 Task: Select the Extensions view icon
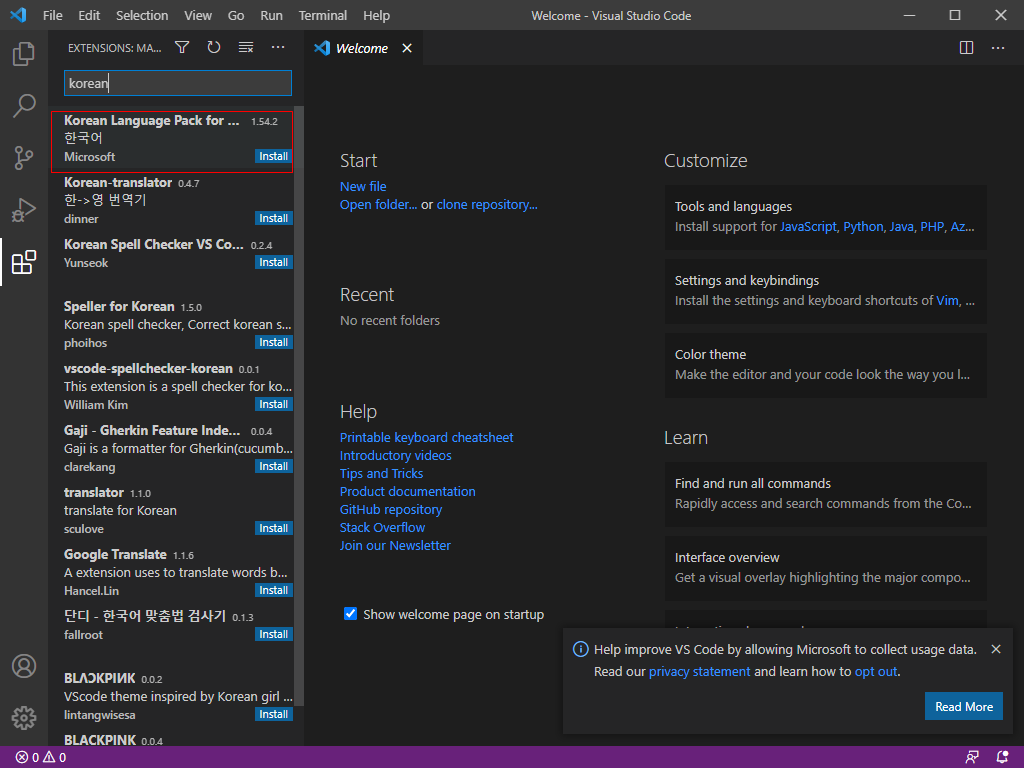(x=24, y=262)
